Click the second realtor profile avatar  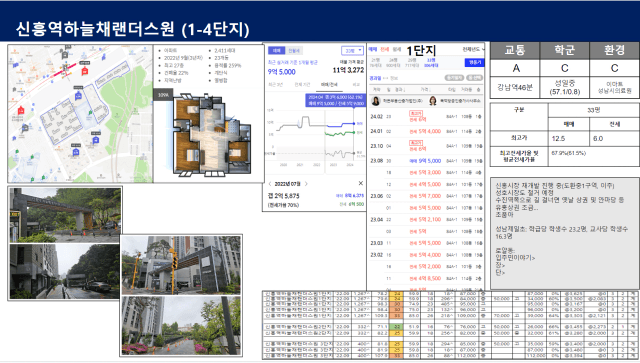[433, 100]
